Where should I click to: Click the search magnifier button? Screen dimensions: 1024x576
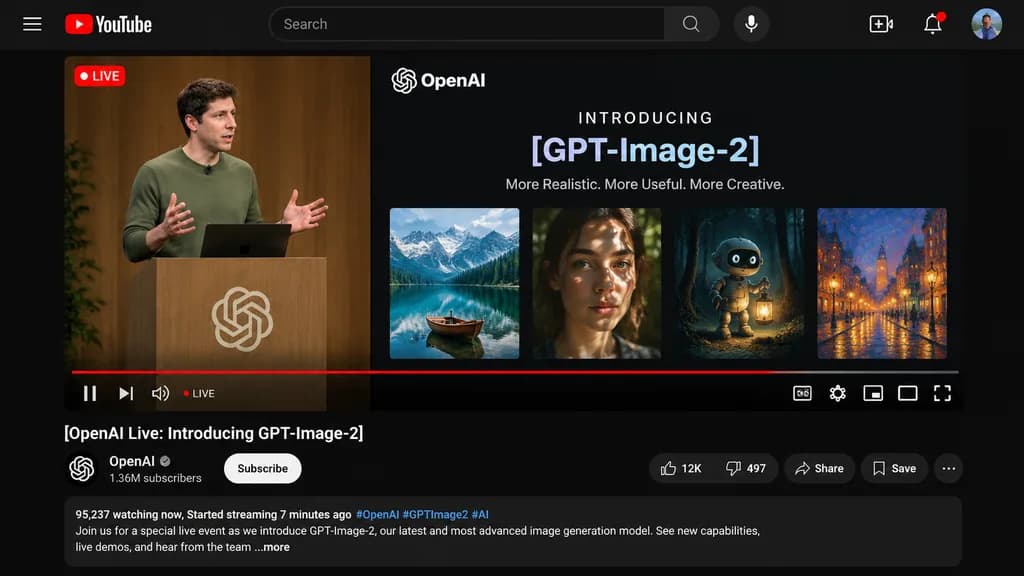tap(691, 24)
